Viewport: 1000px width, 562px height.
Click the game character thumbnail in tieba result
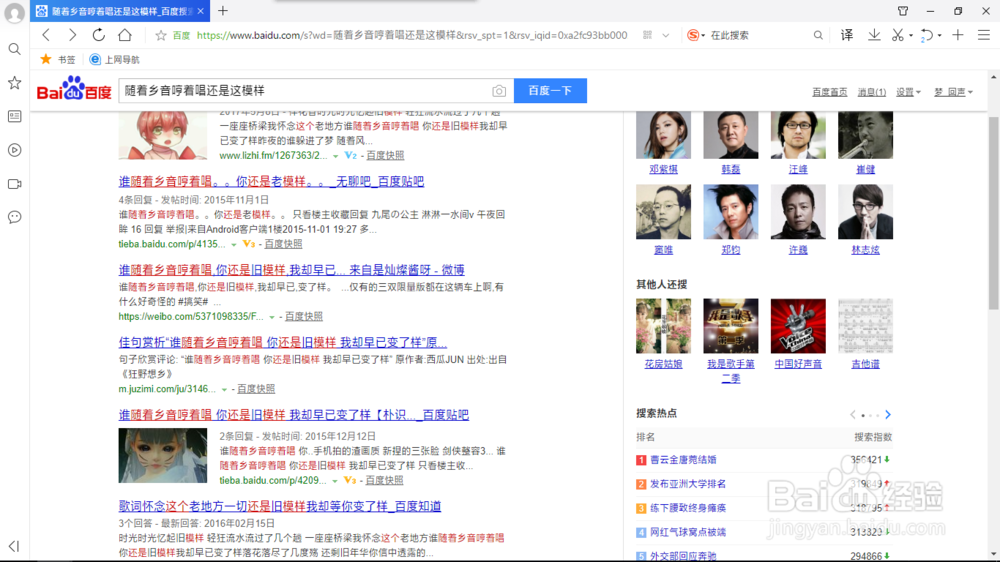(x=163, y=455)
